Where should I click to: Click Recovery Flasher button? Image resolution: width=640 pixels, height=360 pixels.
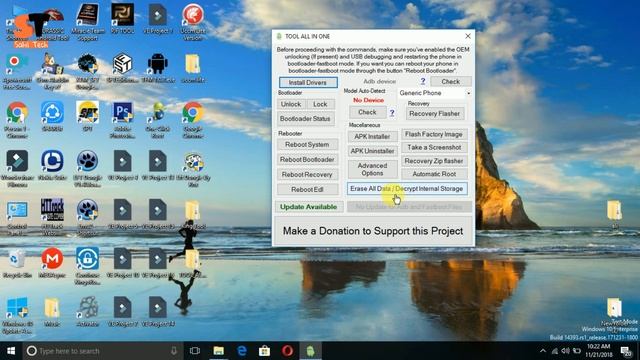pyautogui.click(x=434, y=113)
